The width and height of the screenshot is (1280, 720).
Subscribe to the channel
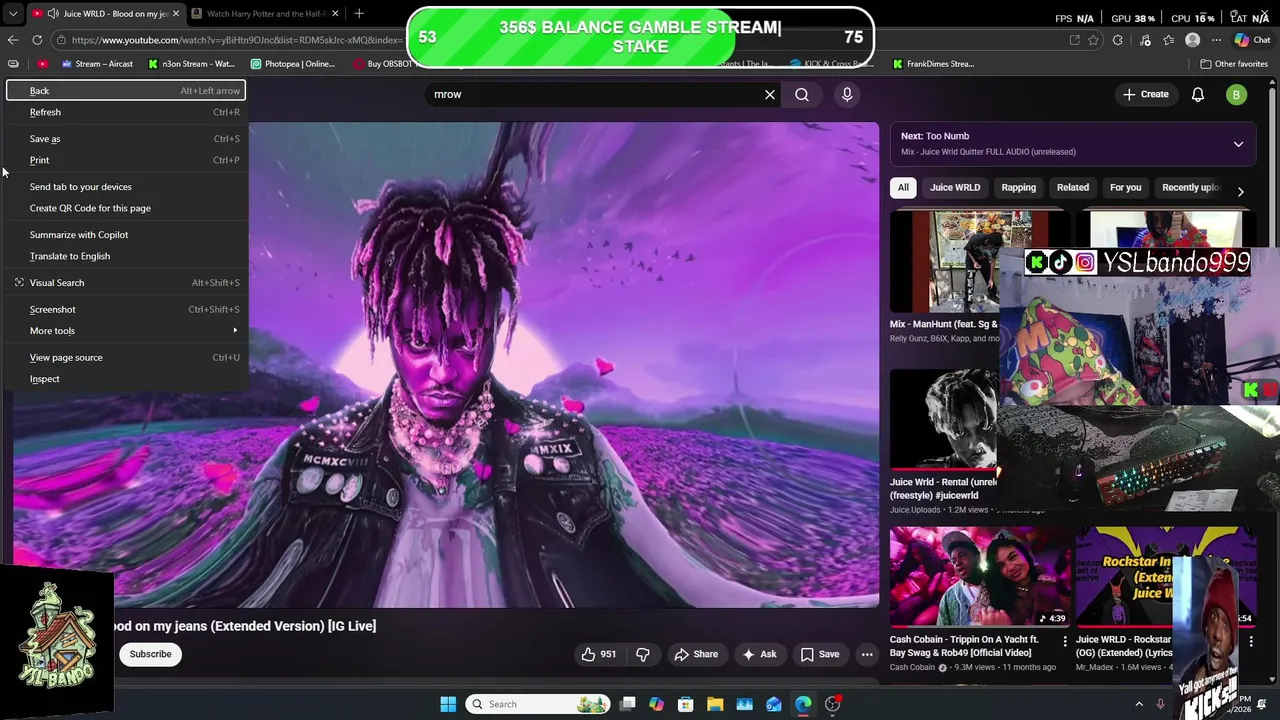(150, 654)
